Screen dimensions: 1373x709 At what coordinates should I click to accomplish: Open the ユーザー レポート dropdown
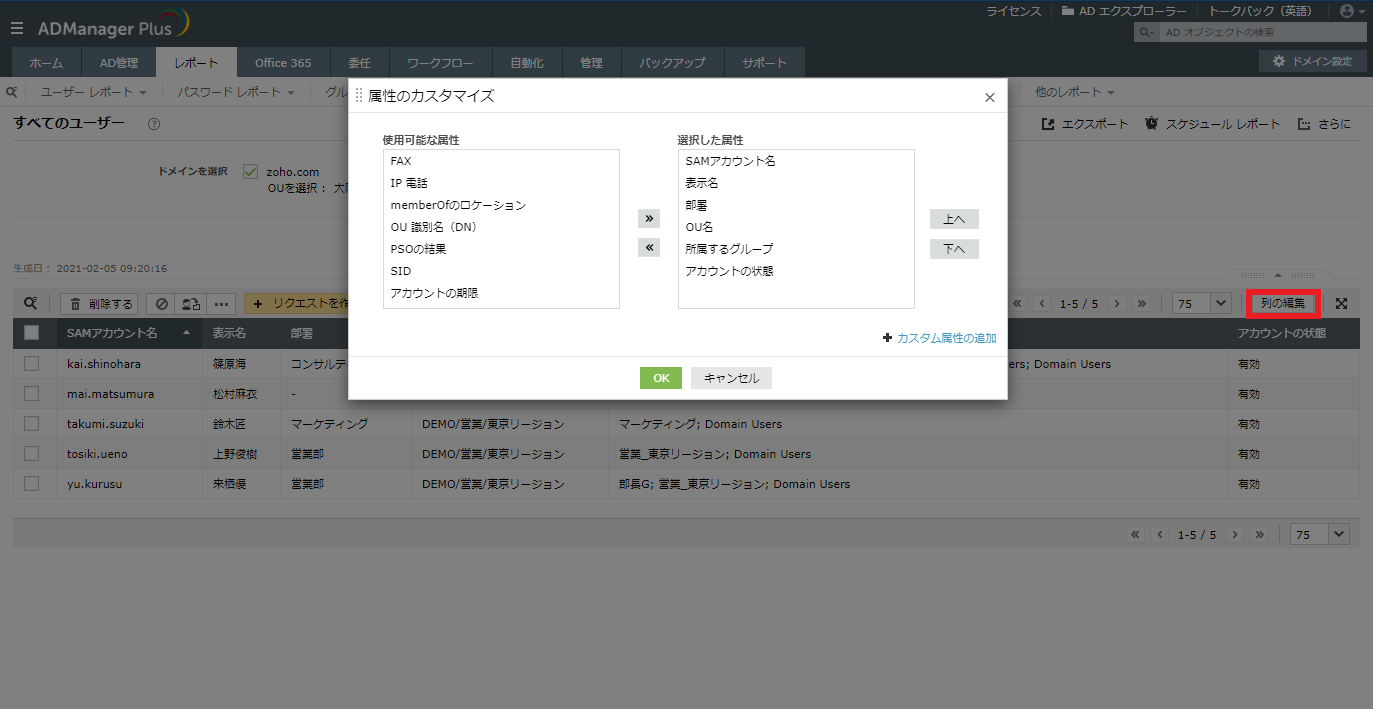(94, 92)
